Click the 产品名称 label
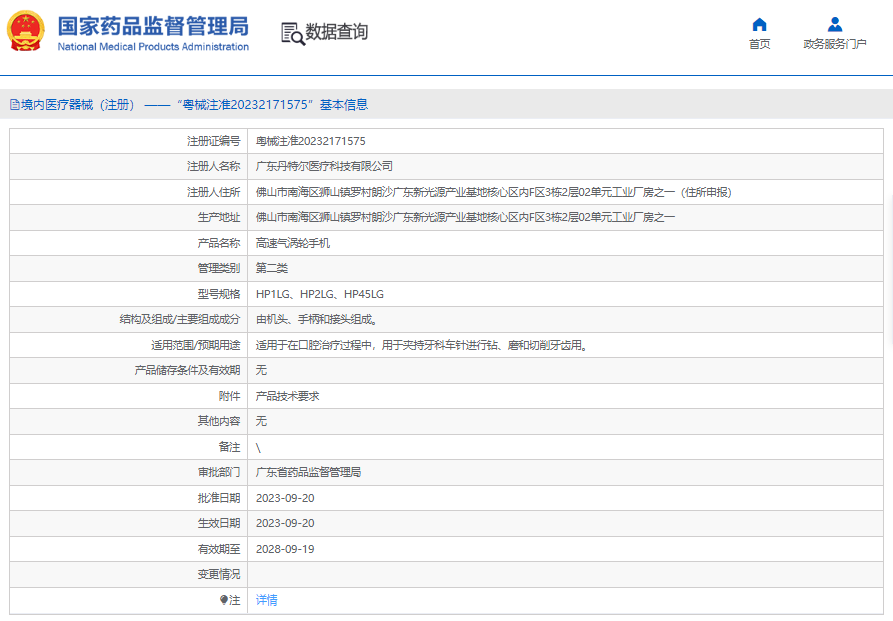 coord(219,243)
